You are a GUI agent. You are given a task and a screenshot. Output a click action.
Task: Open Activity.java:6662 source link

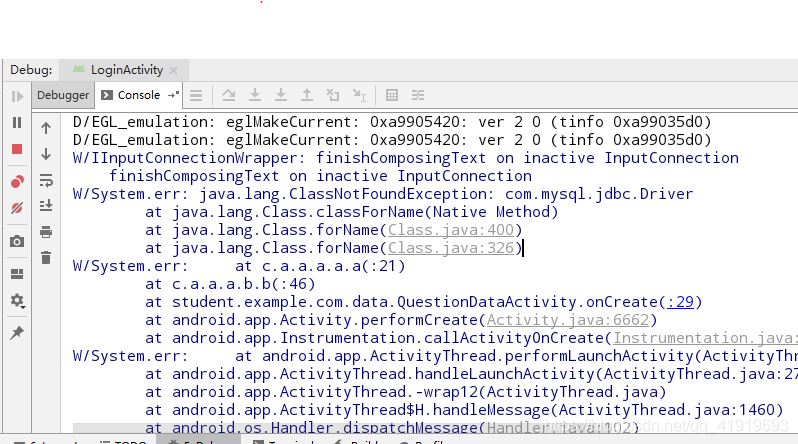pos(568,320)
